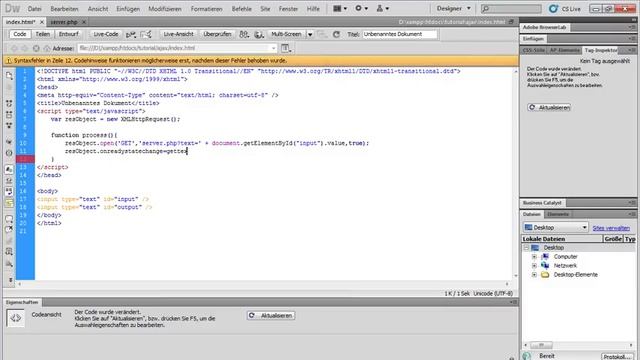Screen dimensions: 640x360
Task: Click Select Parent Tag icon in coding toolbar
Action: pos(9,141)
